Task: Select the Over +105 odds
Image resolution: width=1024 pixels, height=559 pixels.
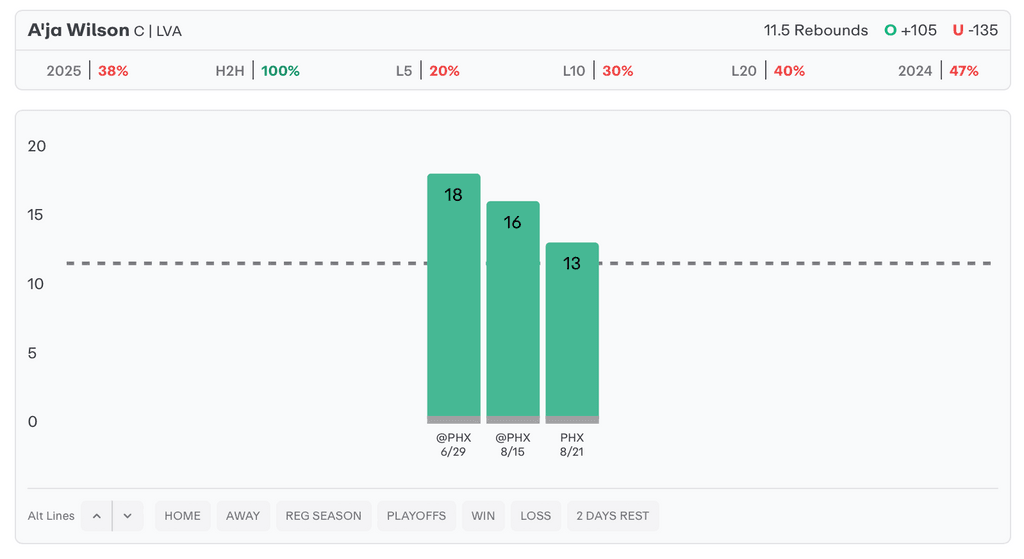Action: pyautogui.click(x=911, y=30)
